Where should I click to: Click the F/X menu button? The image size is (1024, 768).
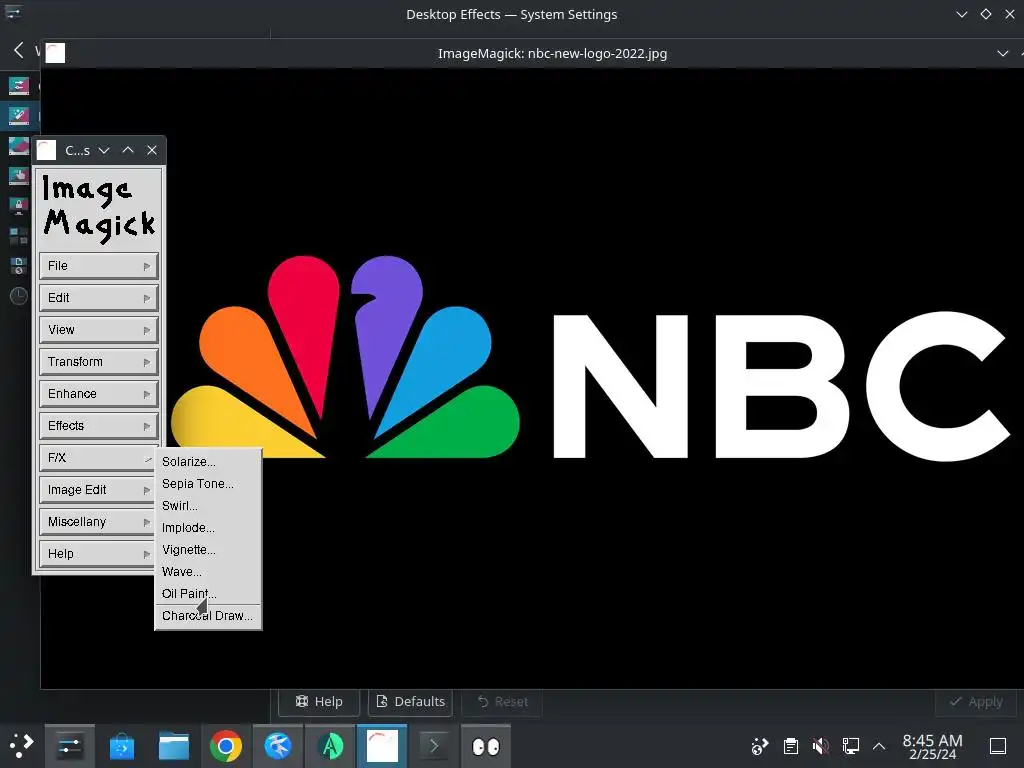[x=97, y=458]
